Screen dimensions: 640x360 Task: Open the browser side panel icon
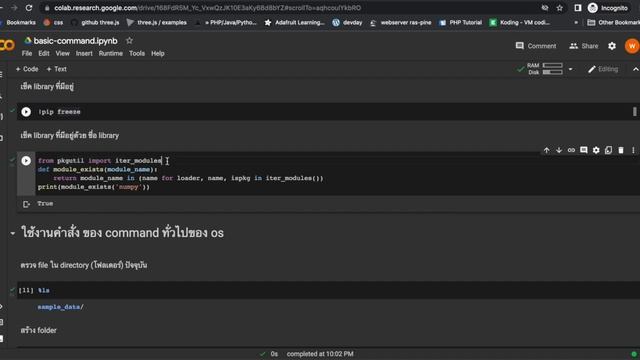point(578,8)
